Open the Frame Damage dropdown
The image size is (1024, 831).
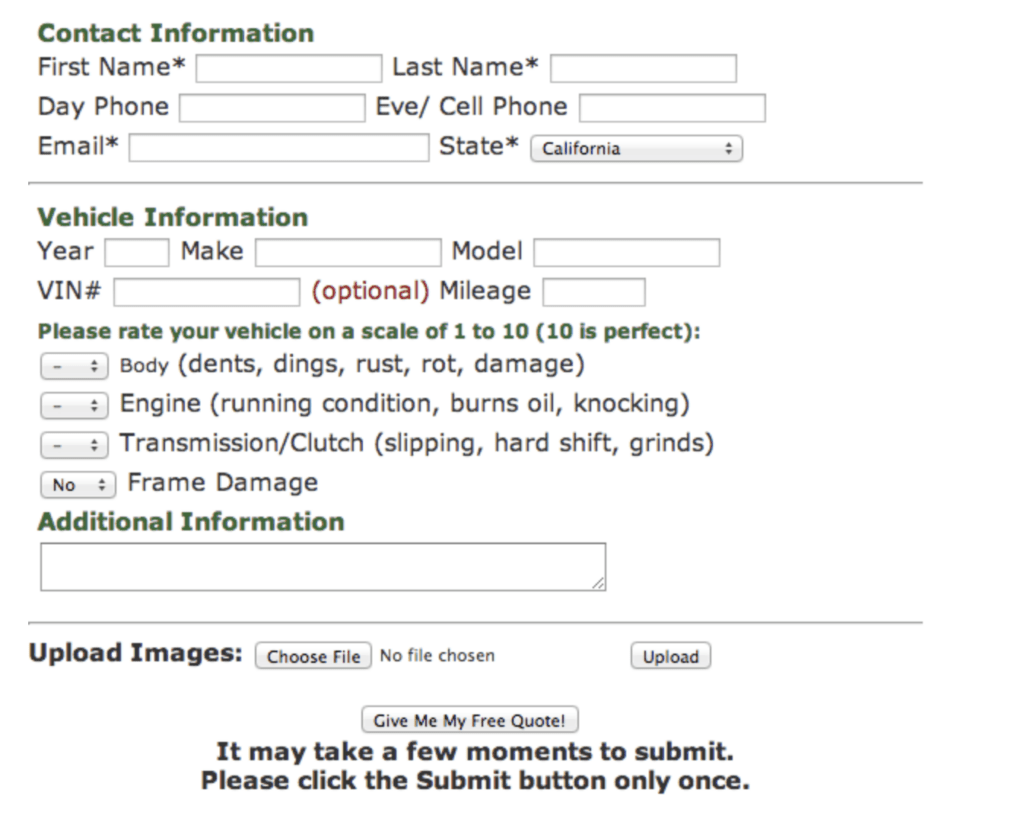click(x=78, y=485)
